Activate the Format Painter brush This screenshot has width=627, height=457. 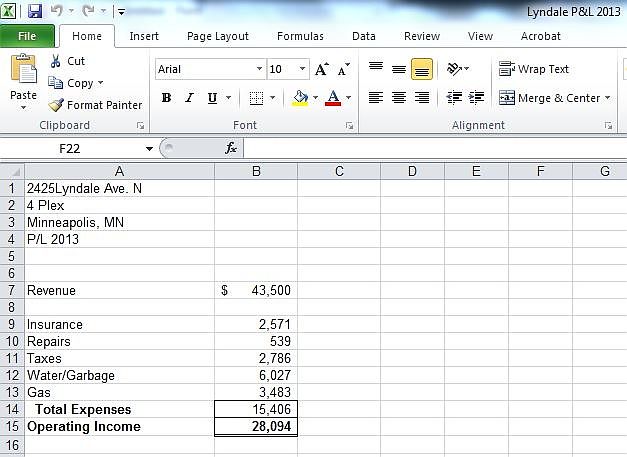click(x=56, y=105)
